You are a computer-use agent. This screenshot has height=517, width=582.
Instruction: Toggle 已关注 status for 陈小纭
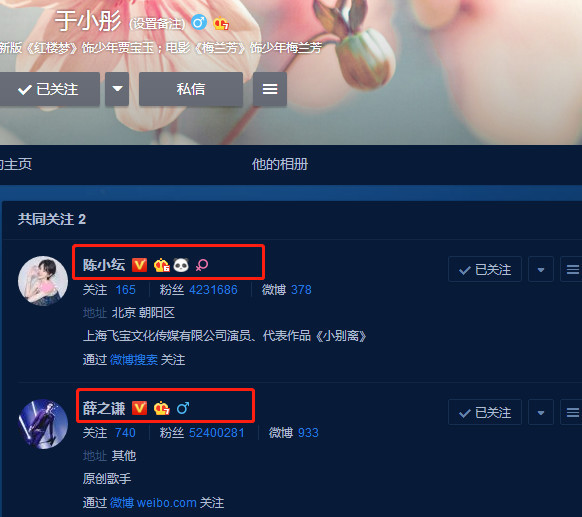click(485, 269)
